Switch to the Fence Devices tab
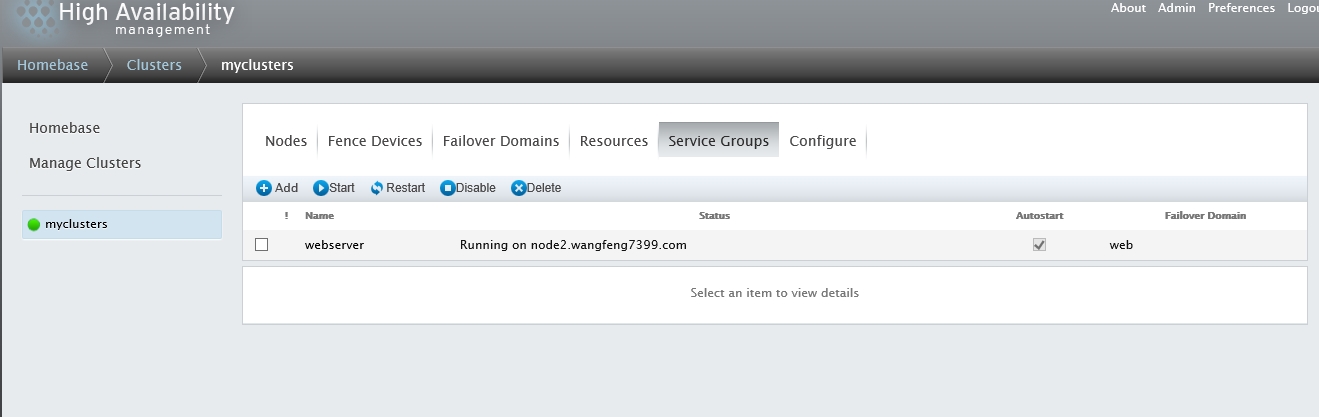Screen dimensions: 1319x417 [x=375, y=141]
